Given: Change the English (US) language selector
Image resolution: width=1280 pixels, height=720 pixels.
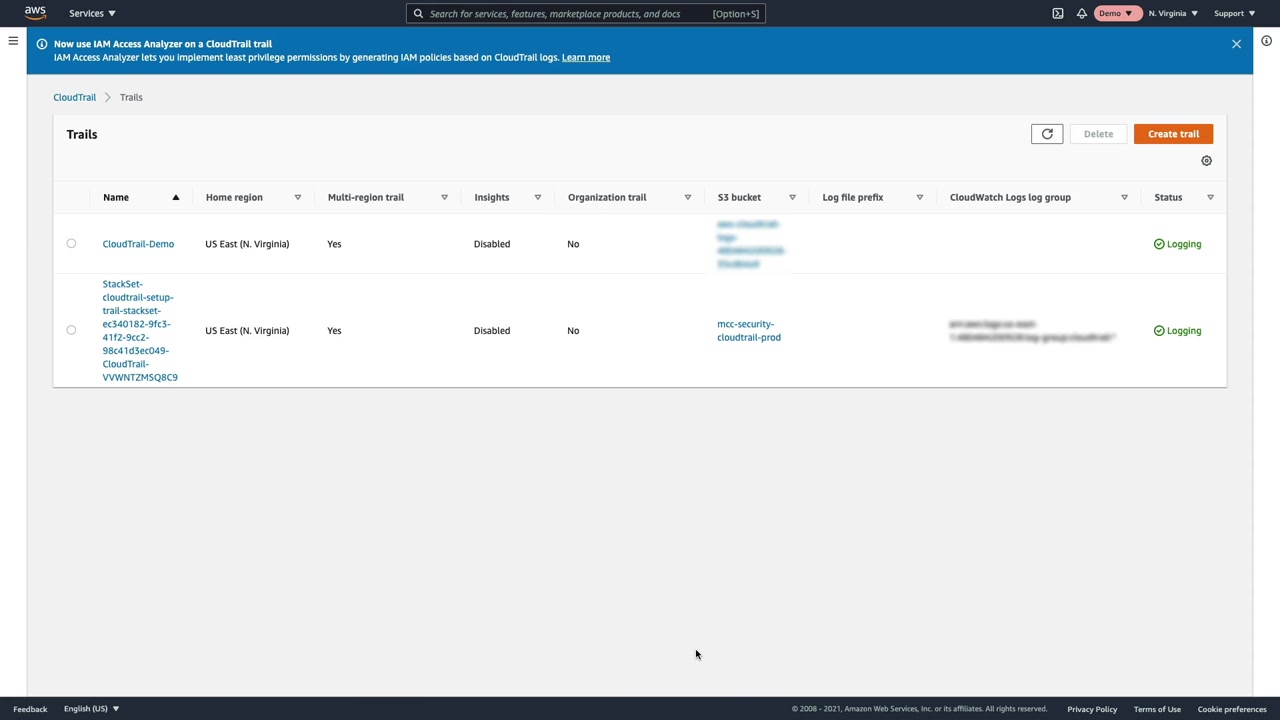Looking at the screenshot, I should (x=91, y=709).
